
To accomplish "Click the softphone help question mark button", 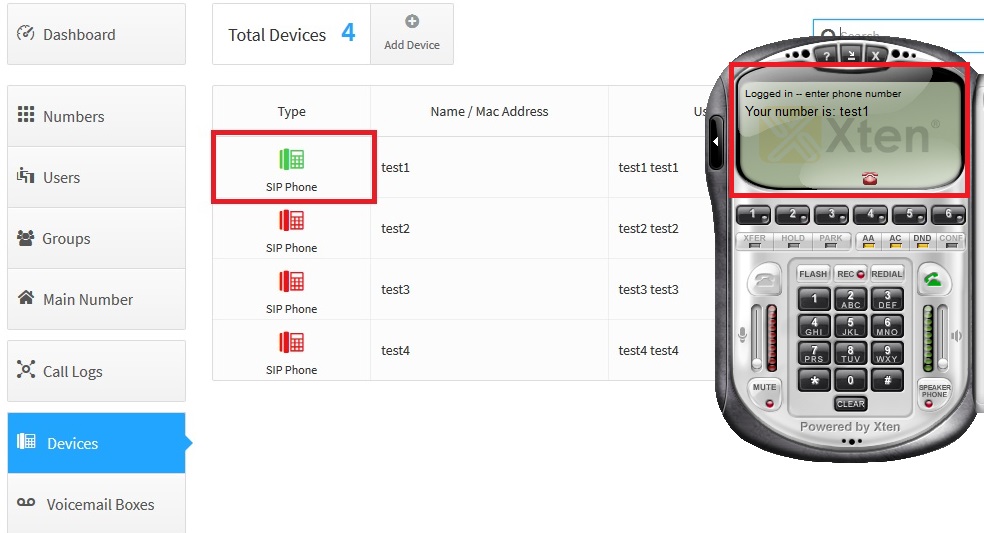I will [827, 55].
